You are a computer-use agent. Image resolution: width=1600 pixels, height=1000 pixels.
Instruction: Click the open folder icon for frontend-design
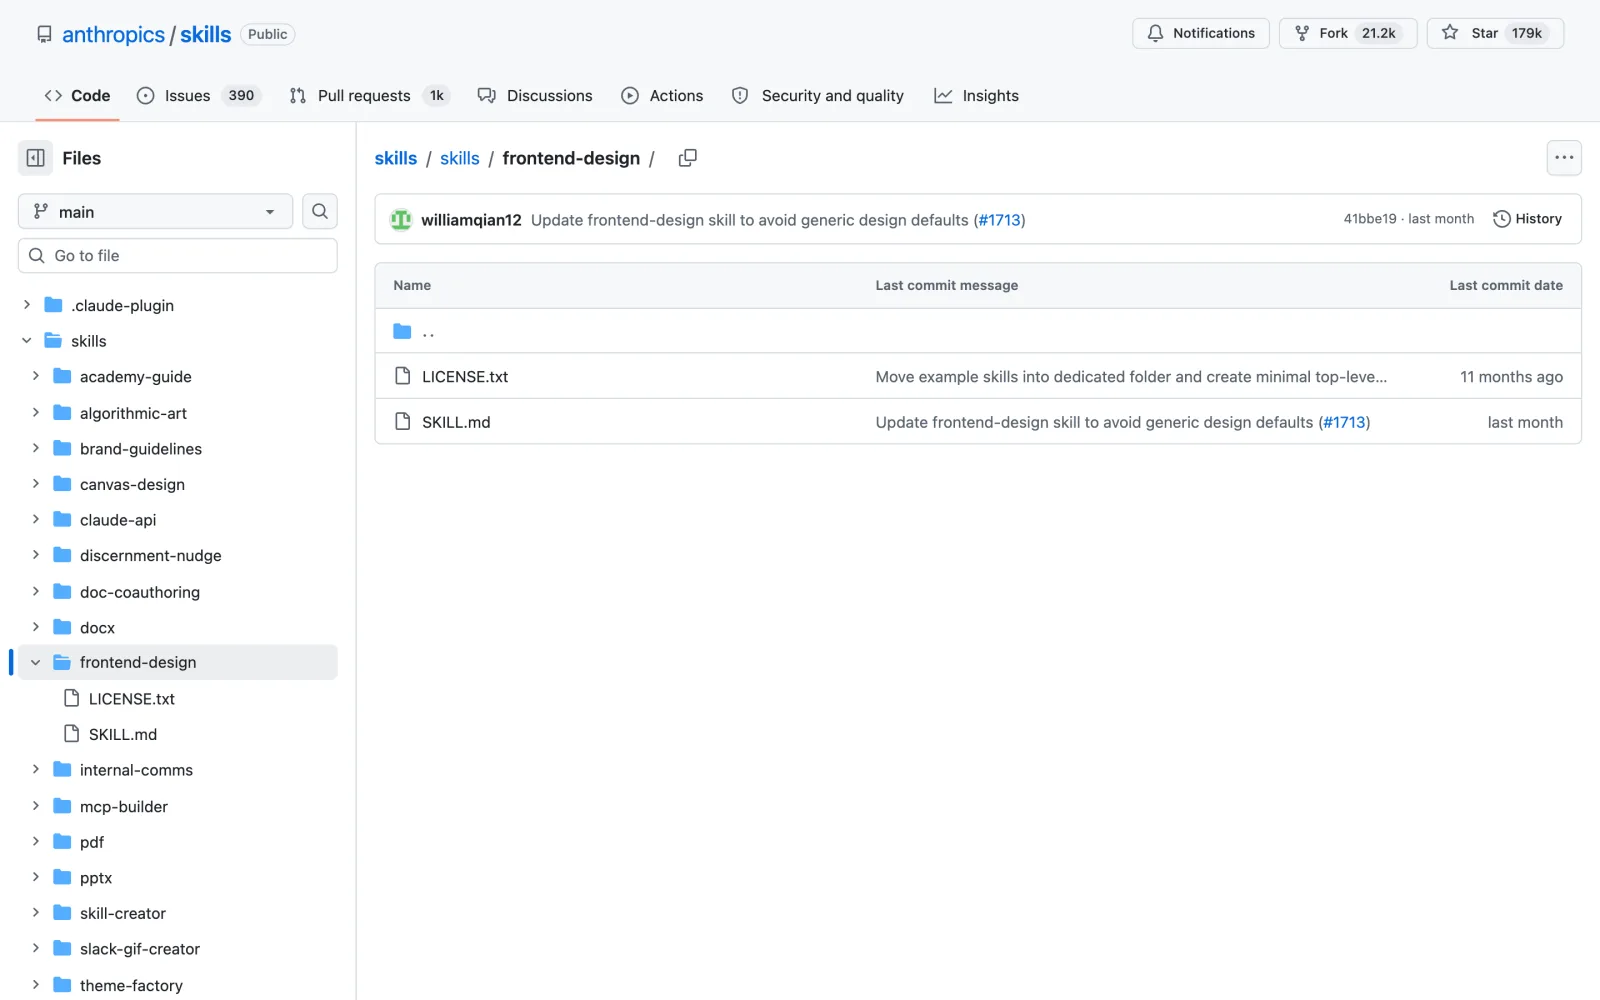(62, 662)
